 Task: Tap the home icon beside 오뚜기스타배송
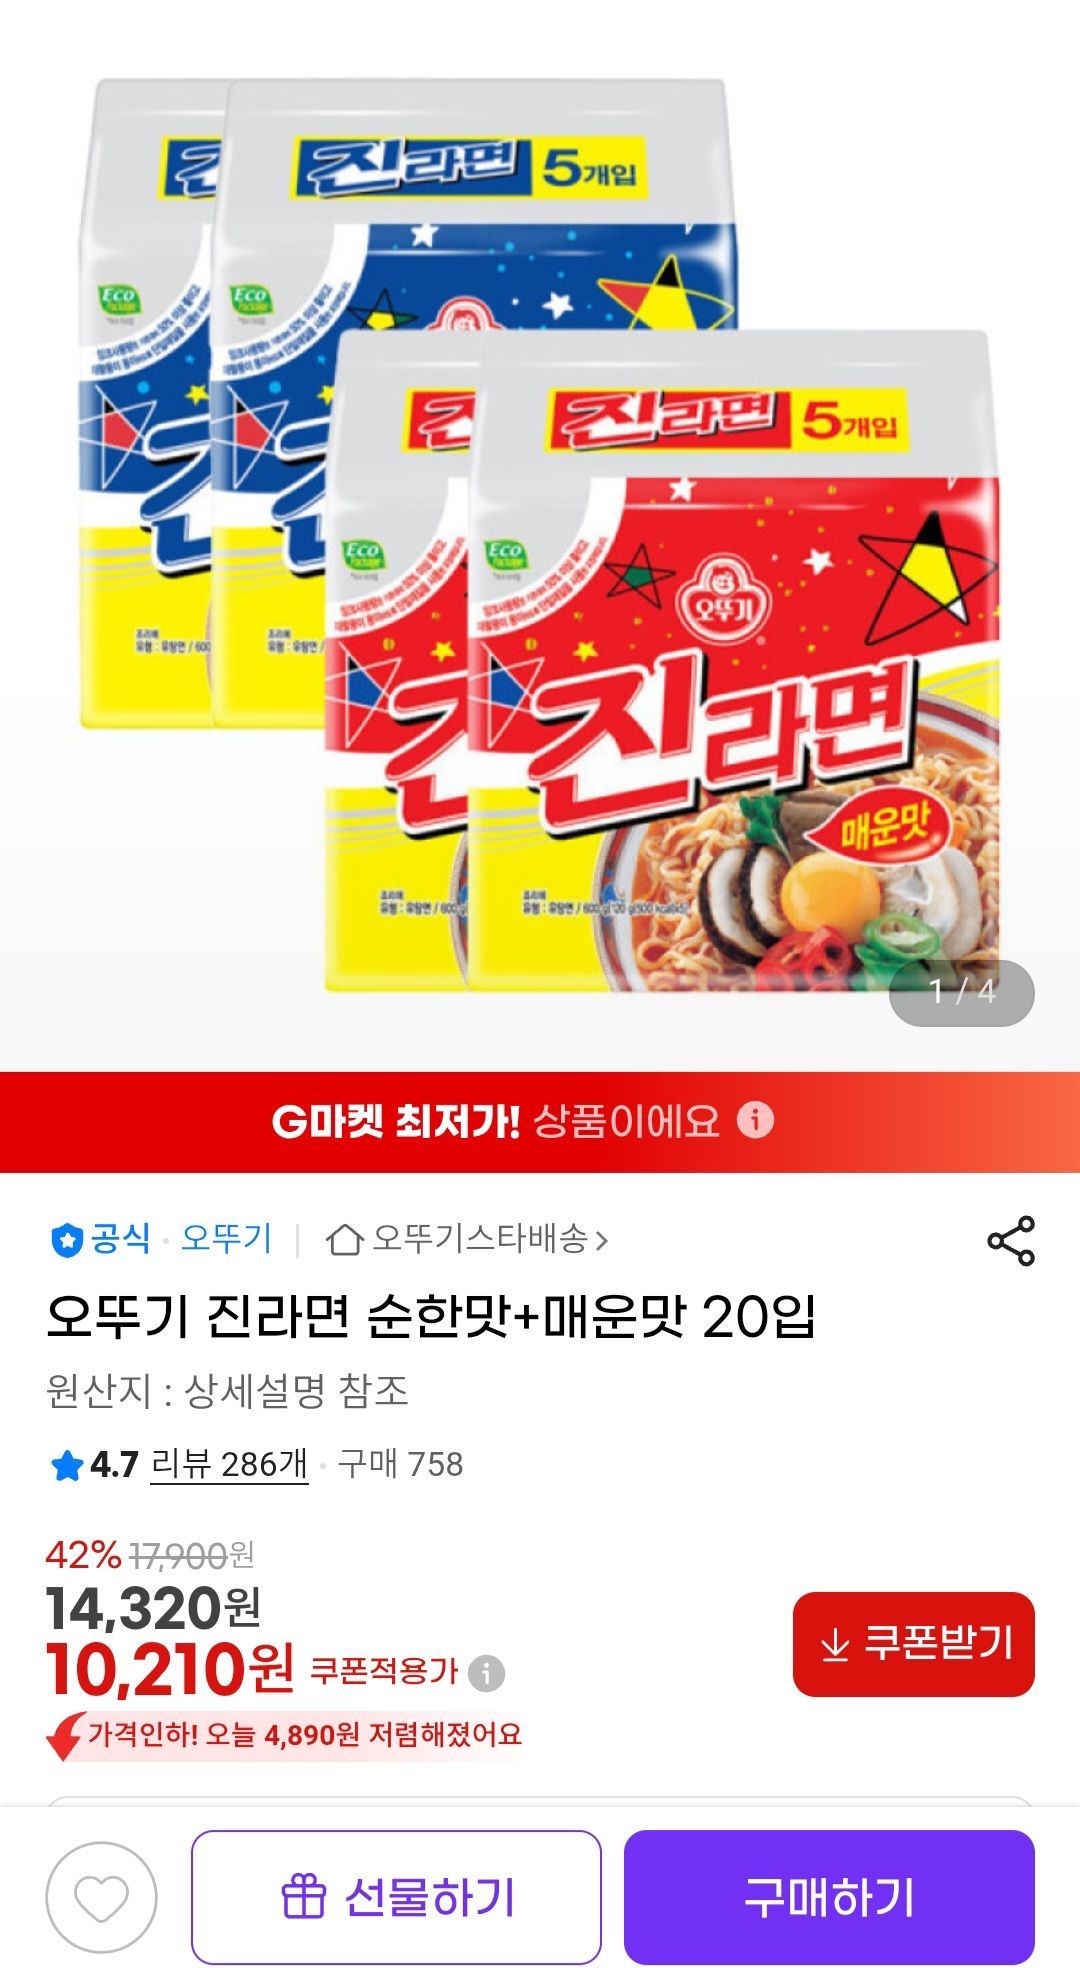click(x=344, y=1240)
